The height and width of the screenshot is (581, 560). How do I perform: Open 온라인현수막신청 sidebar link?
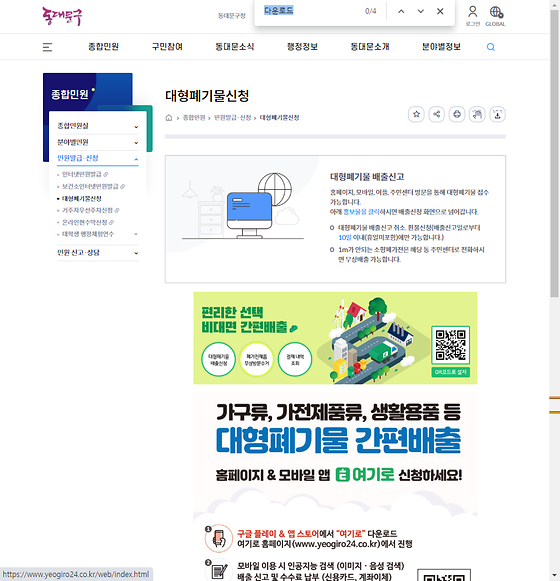pyautogui.click(x=85, y=222)
